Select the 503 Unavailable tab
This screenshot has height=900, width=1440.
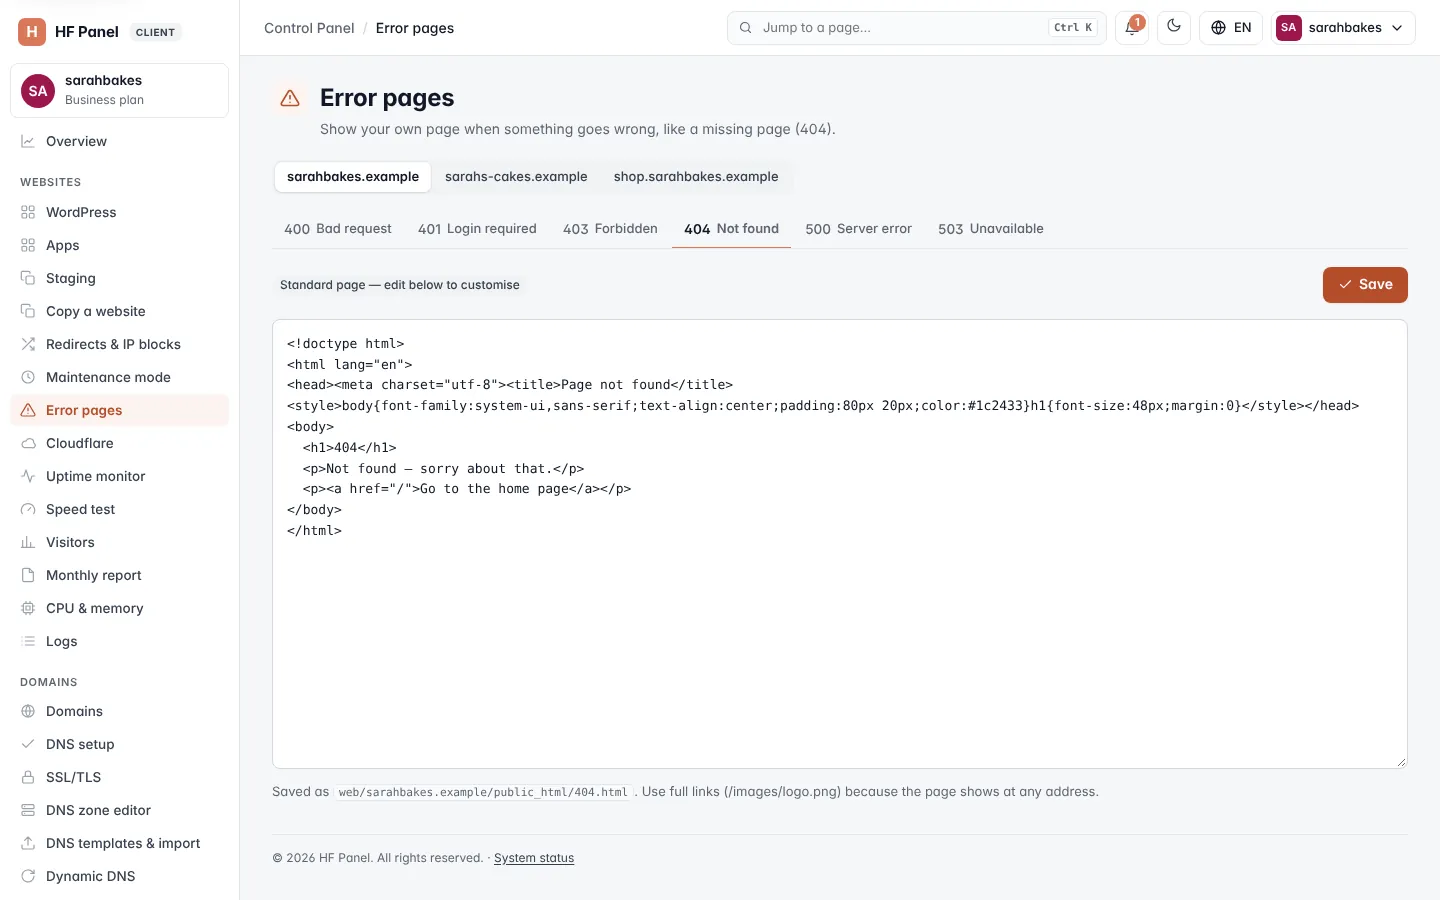[x=991, y=229]
